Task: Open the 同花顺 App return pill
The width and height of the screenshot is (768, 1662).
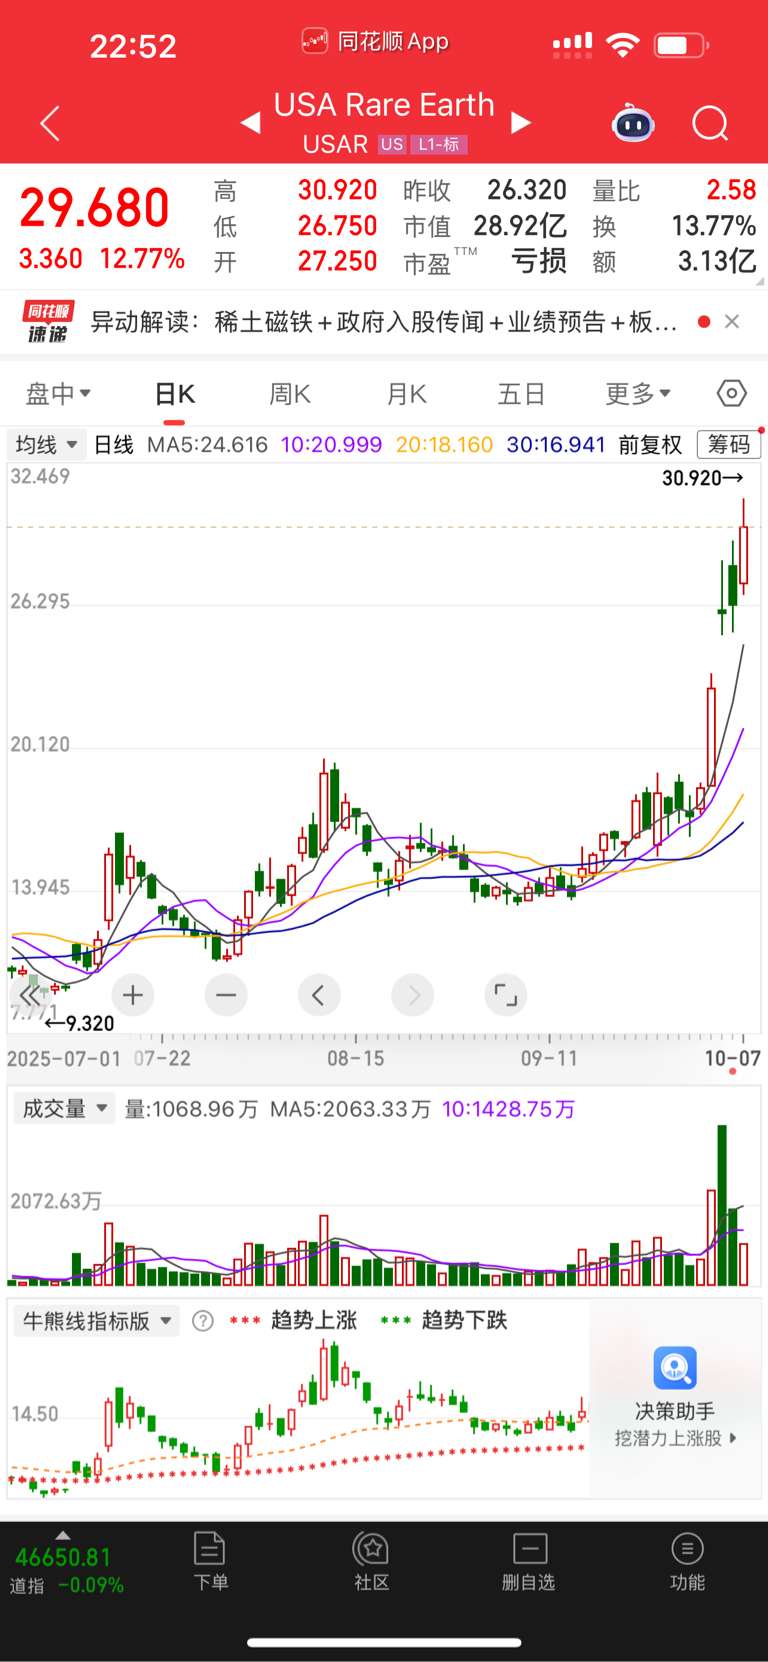Action: [375, 41]
